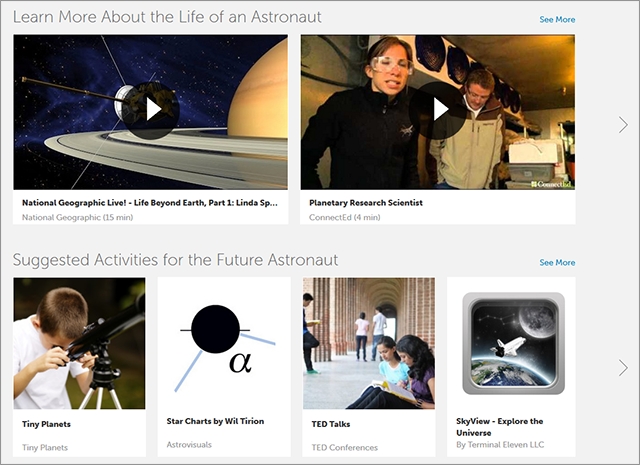Click See More for Suggested Activities

click(557, 262)
